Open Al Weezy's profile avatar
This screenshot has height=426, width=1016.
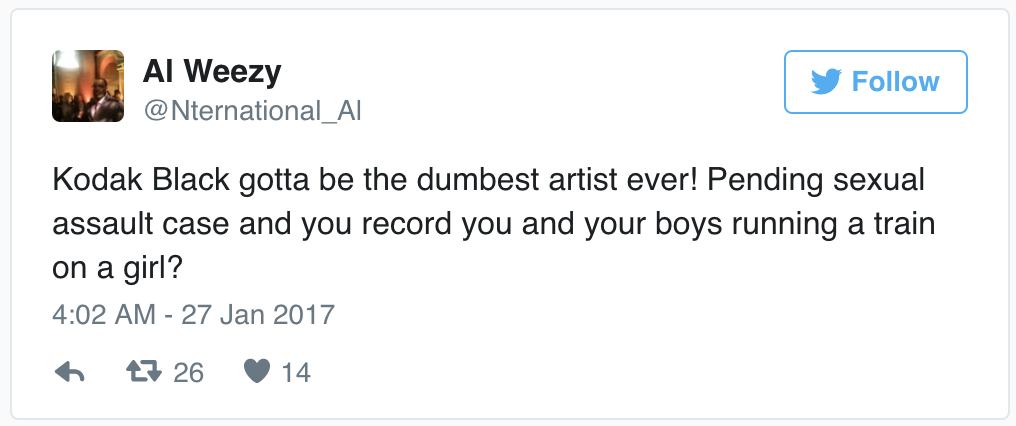tap(88, 86)
